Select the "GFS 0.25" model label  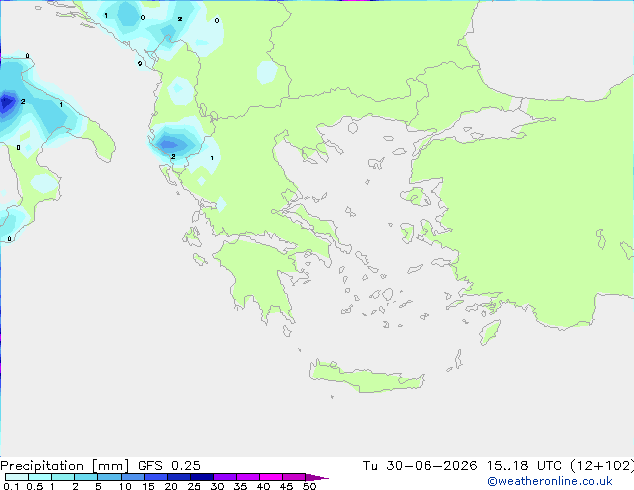tap(169, 466)
